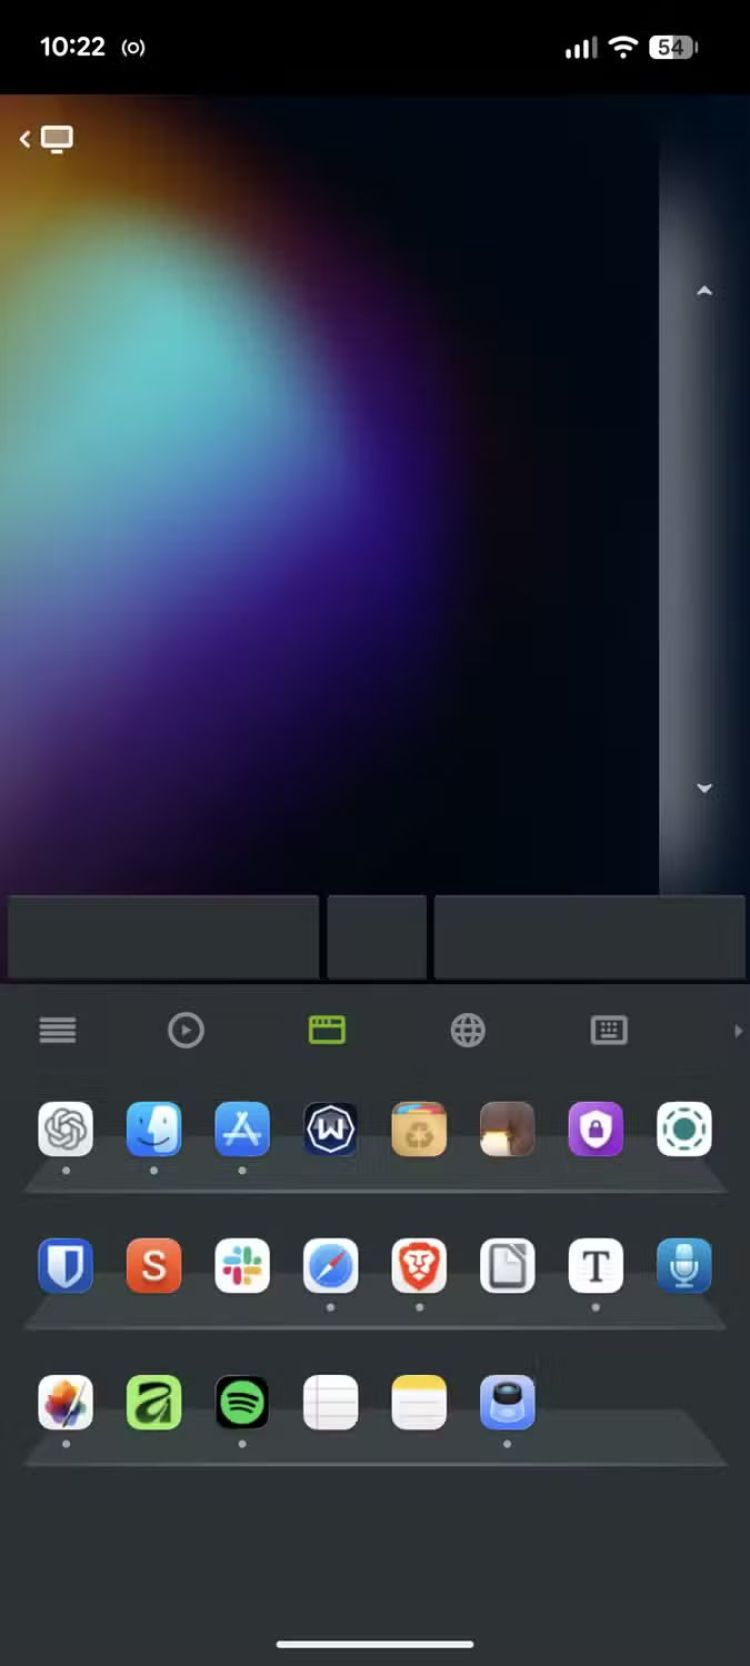Screen dimensions: 750x1666
Task: Launch the Bitwarden shield icon
Action: (66, 1266)
